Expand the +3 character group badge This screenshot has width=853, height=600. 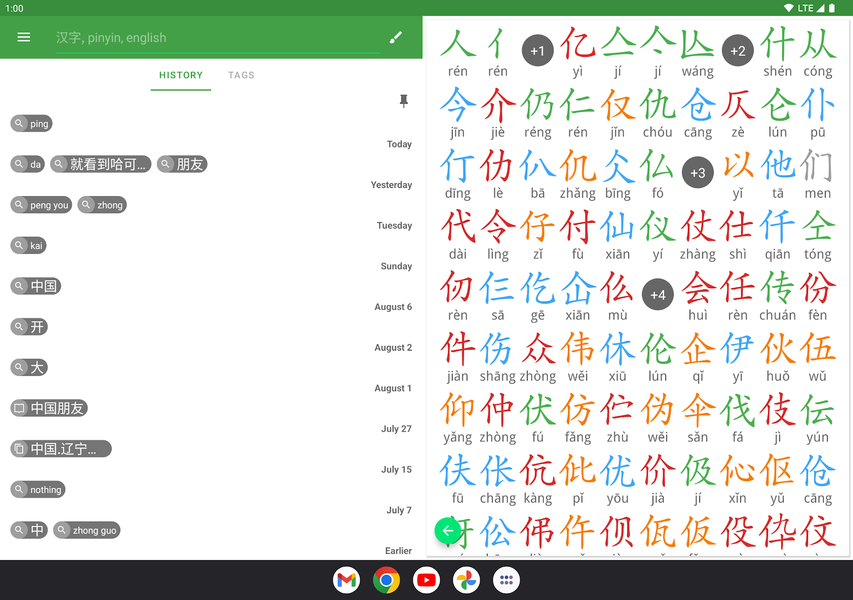697,172
